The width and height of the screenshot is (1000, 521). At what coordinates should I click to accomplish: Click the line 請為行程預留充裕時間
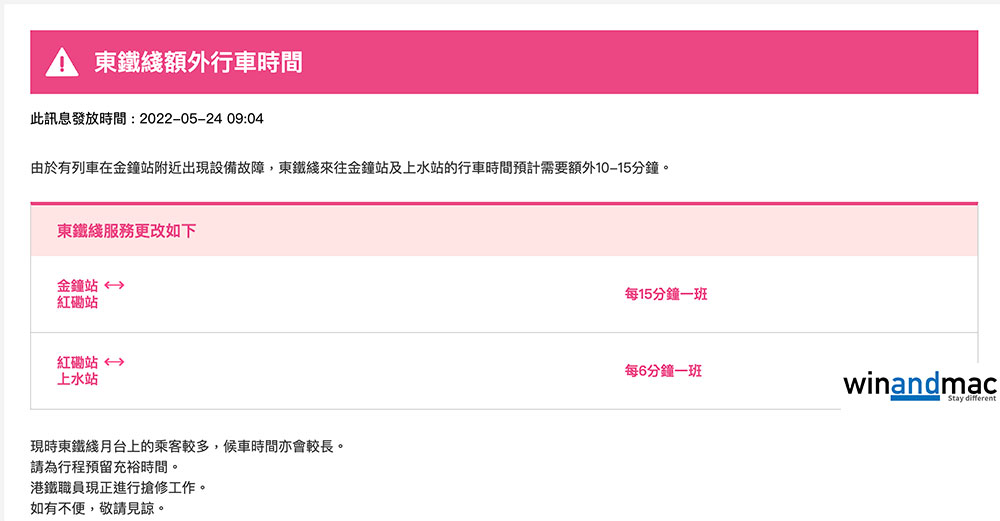(106, 466)
